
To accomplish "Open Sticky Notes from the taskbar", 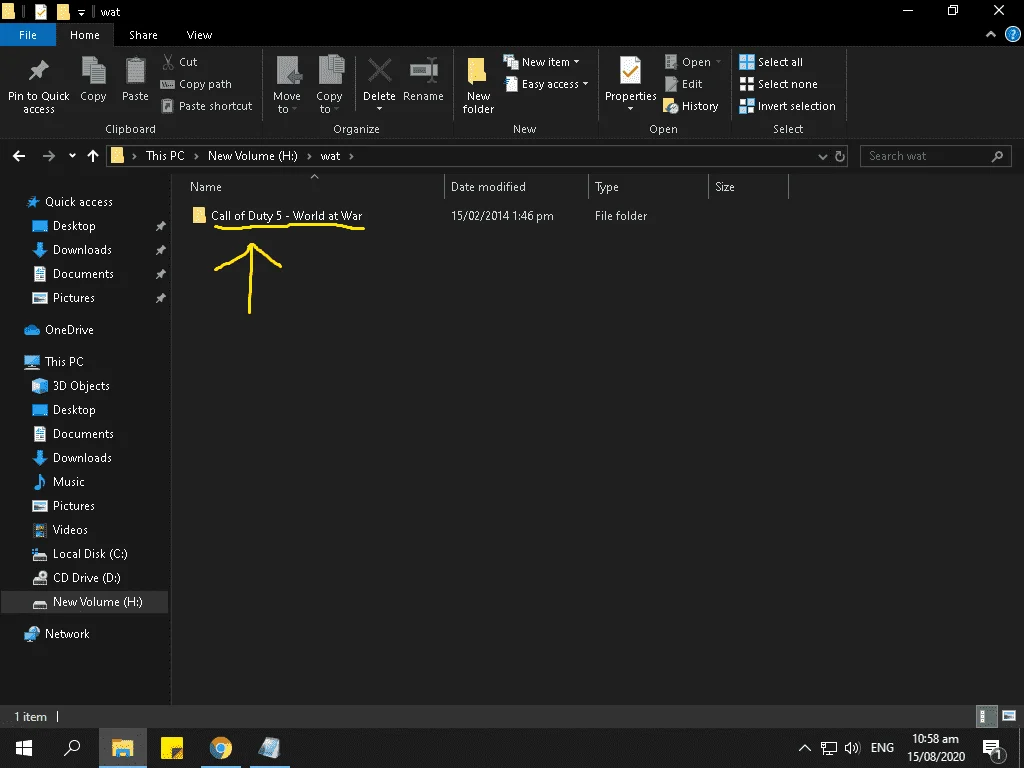I will 172,748.
